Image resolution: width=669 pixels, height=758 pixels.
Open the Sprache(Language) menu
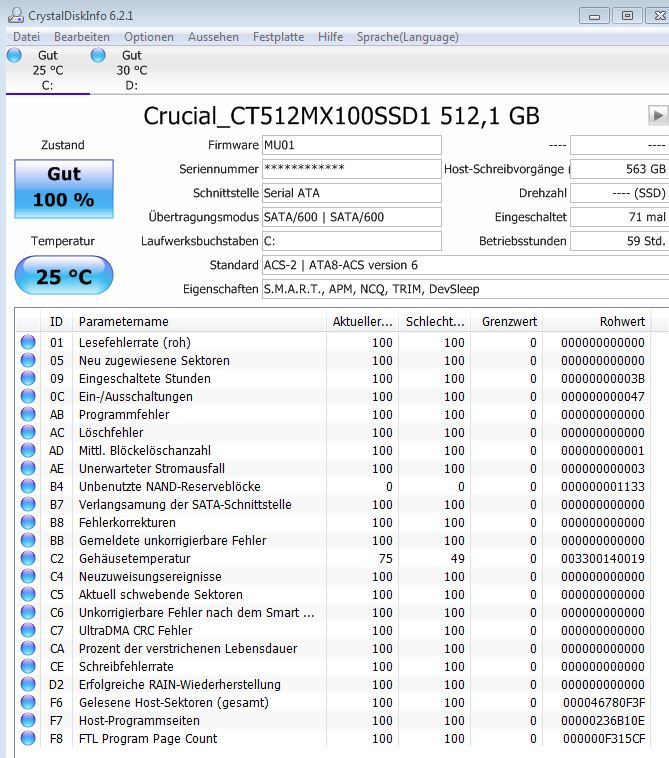point(407,37)
